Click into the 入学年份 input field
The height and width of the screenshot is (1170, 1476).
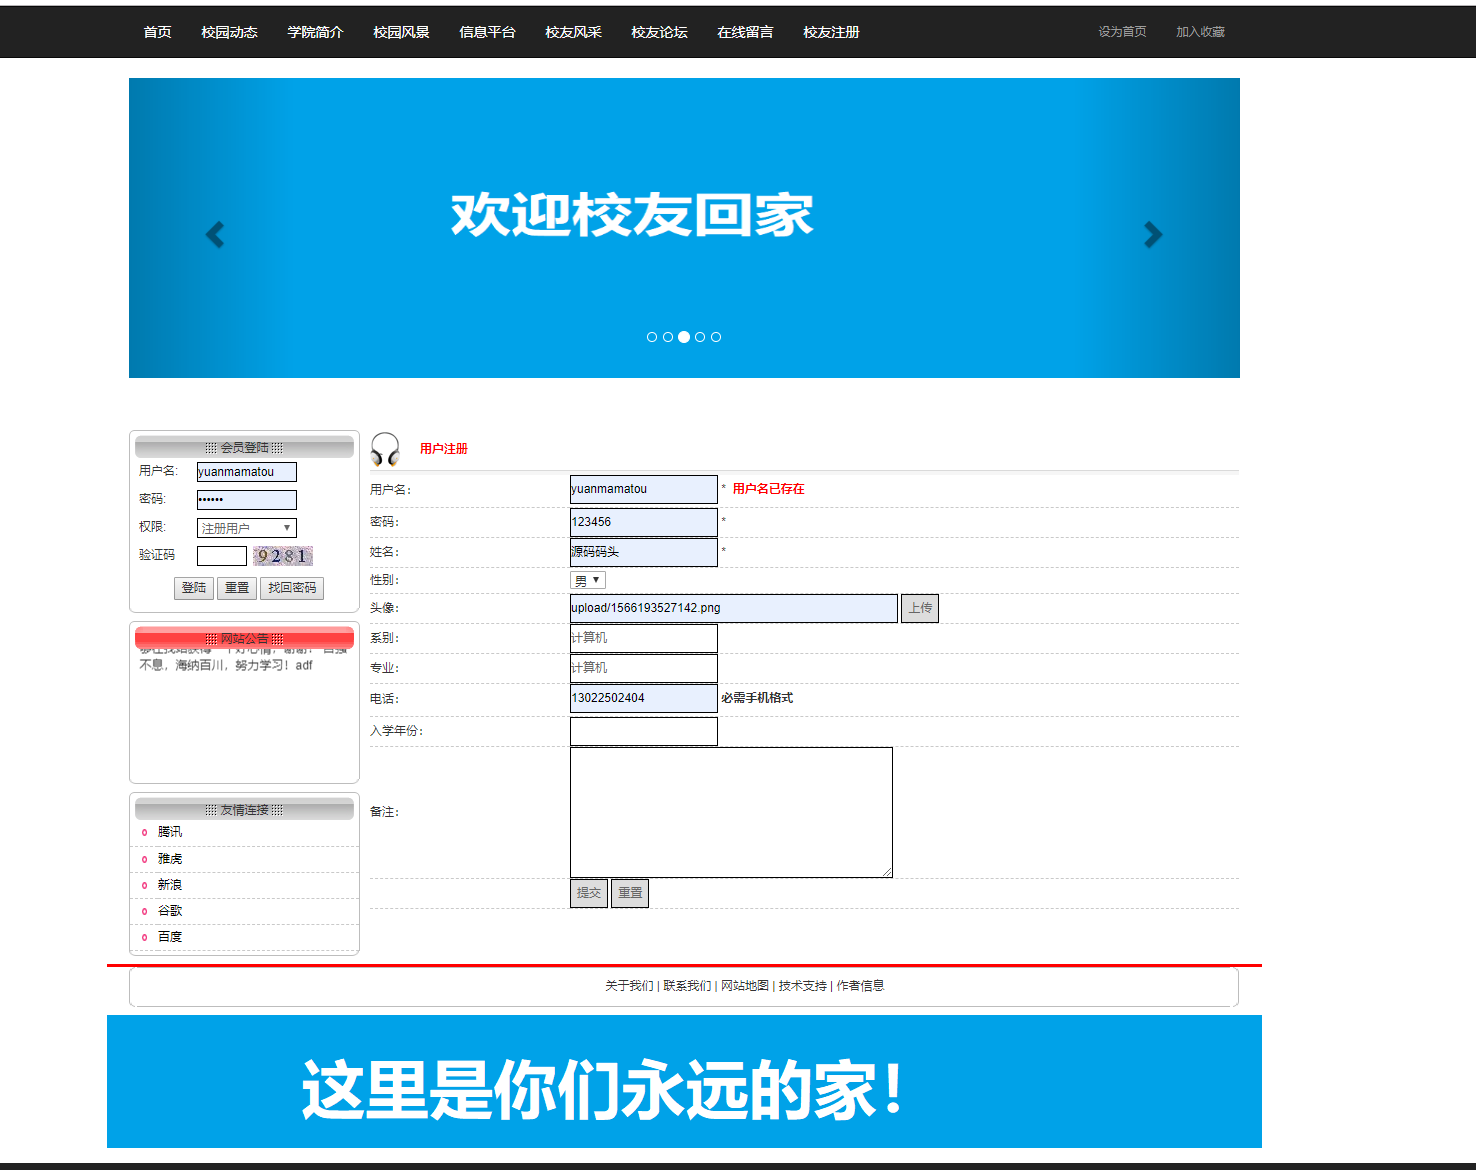643,730
